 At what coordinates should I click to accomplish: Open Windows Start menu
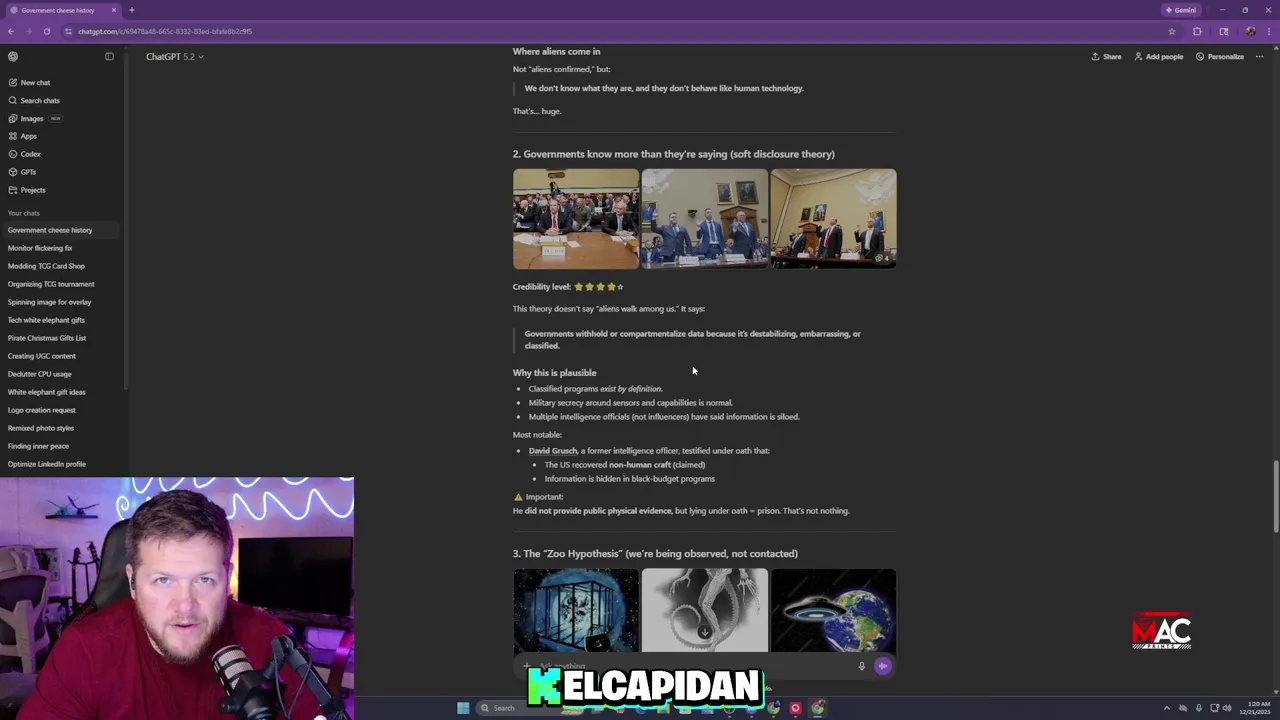tap(463, 708)
